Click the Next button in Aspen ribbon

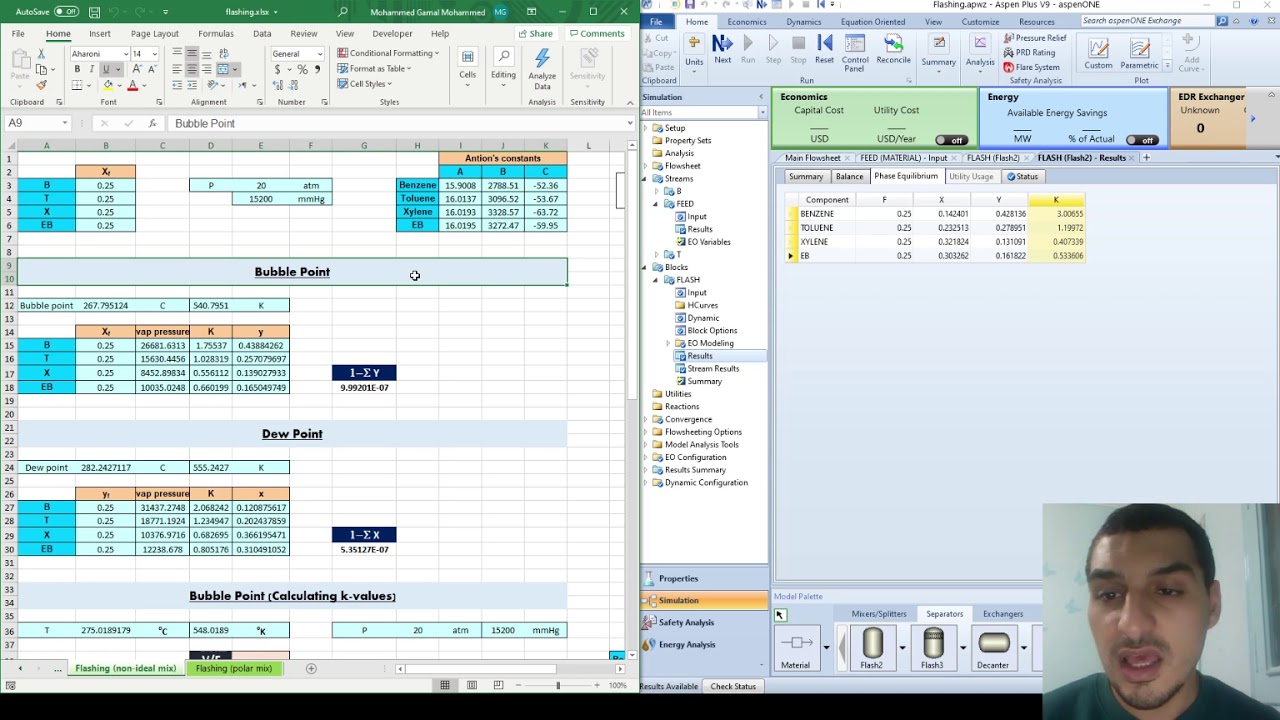point(722,49)
